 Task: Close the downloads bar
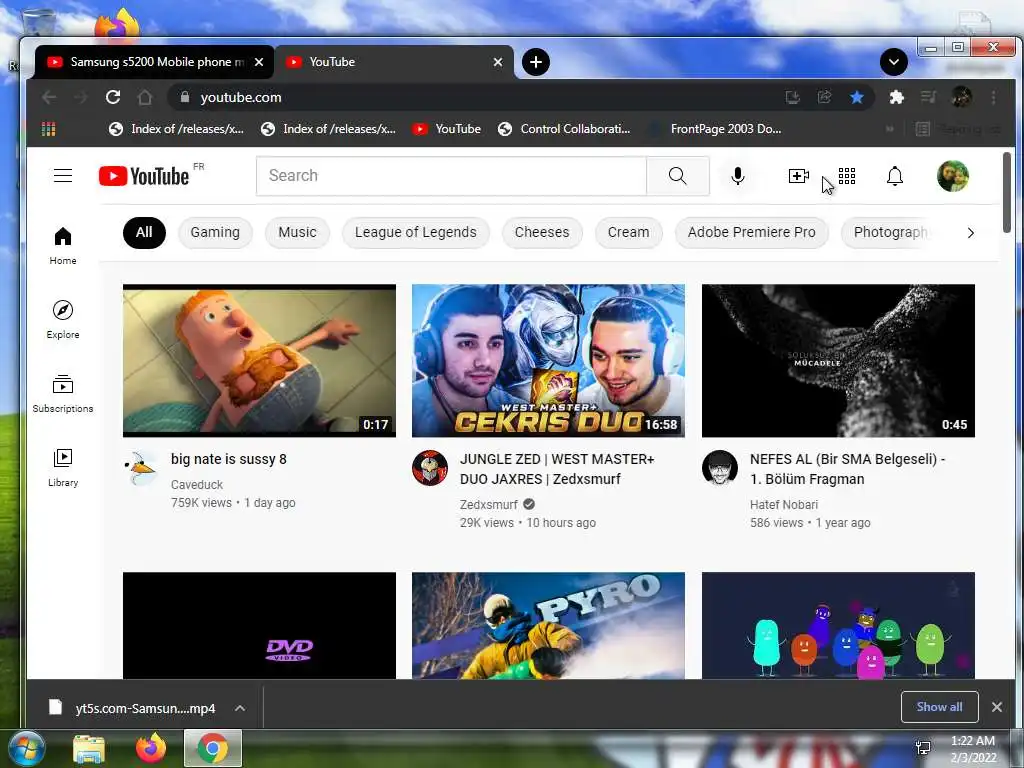tap(997, 707)
